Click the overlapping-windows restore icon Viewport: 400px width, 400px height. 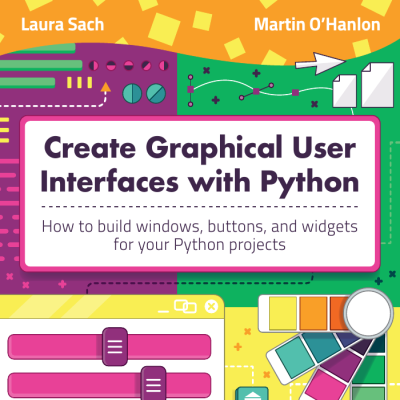point(185,306)
